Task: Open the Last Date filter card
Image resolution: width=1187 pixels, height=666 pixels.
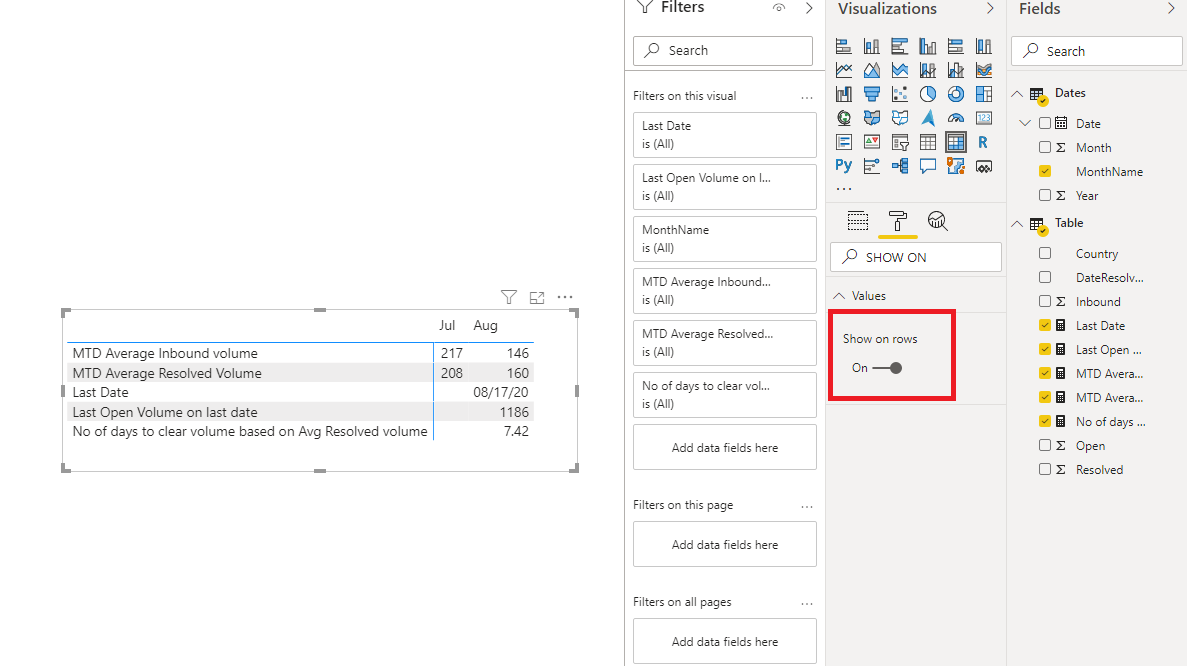Action: click(x=724, y=135)
